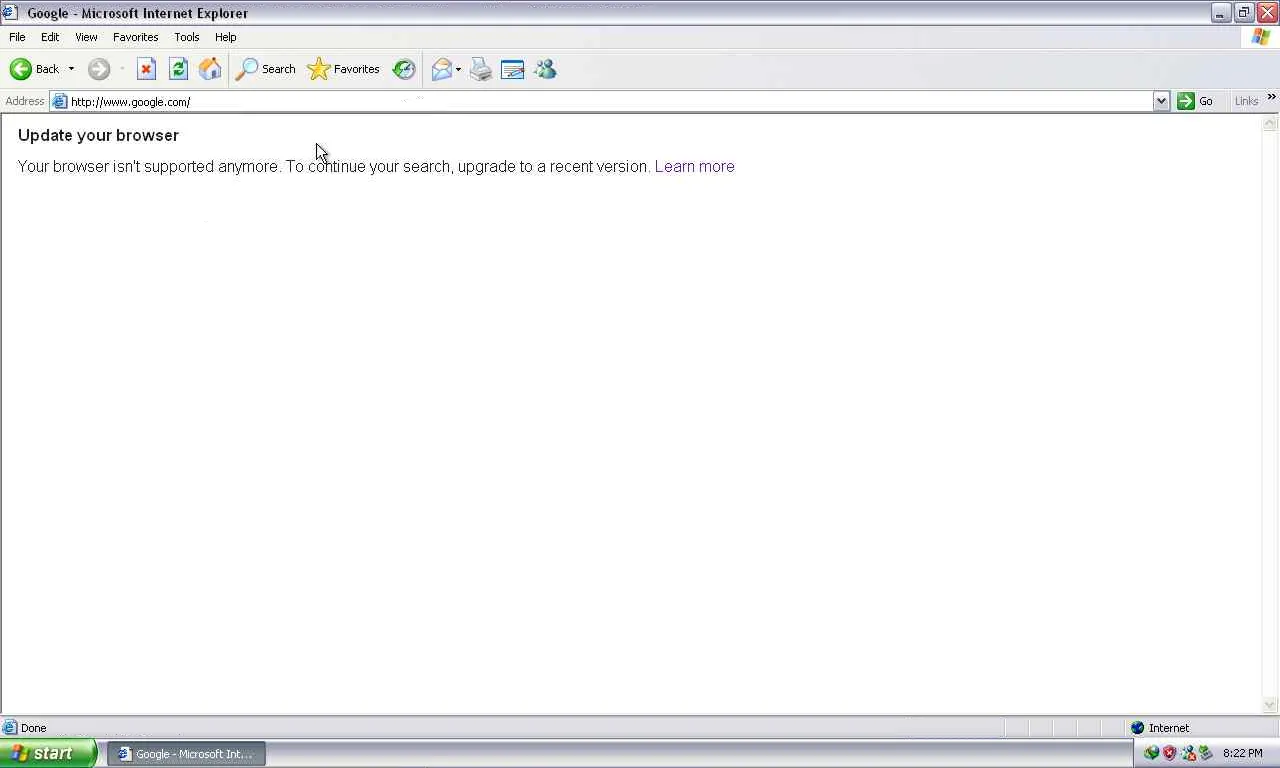This screenshot has height=768, width=1280.
Task: Minimize the Internet Explorer window
Action: tap(1221, 13)
